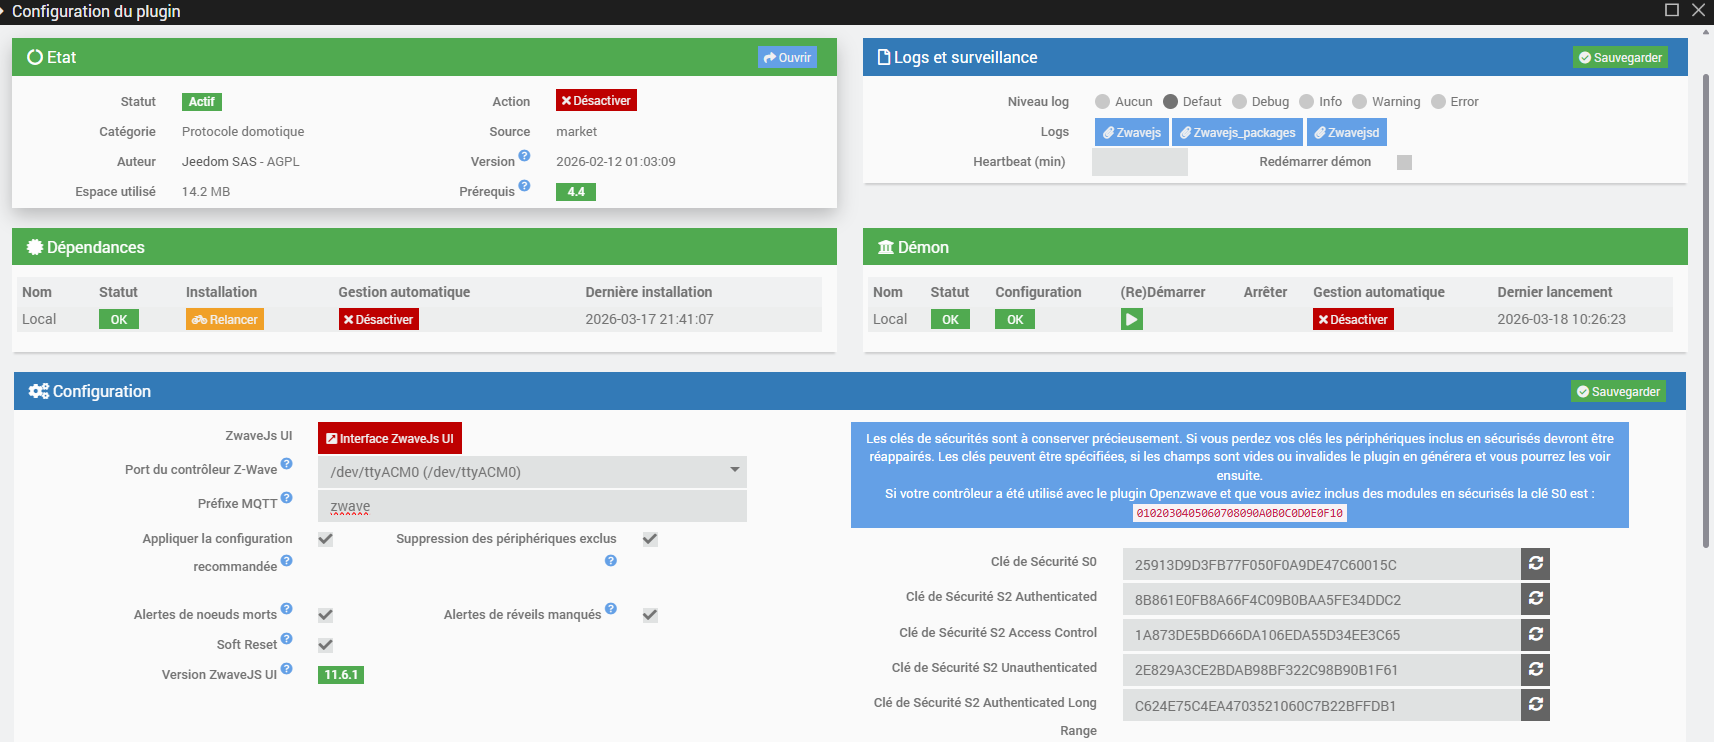Toggle Appliquer la configuration recommandée checkbox

pos(325,539)
